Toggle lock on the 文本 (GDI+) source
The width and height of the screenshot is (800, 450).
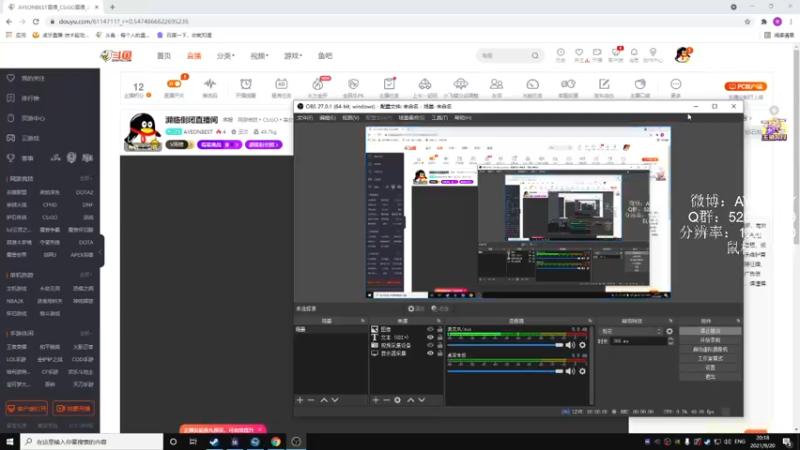point(439,337)
